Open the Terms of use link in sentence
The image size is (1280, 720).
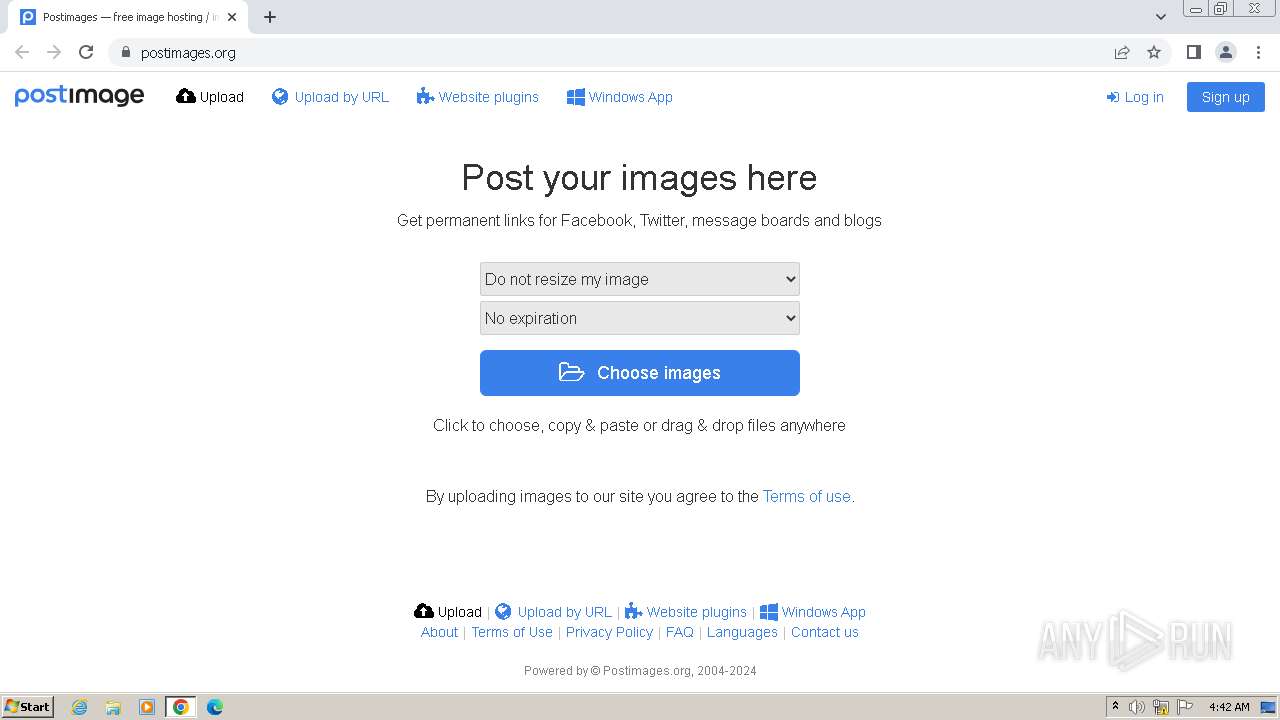806,496
